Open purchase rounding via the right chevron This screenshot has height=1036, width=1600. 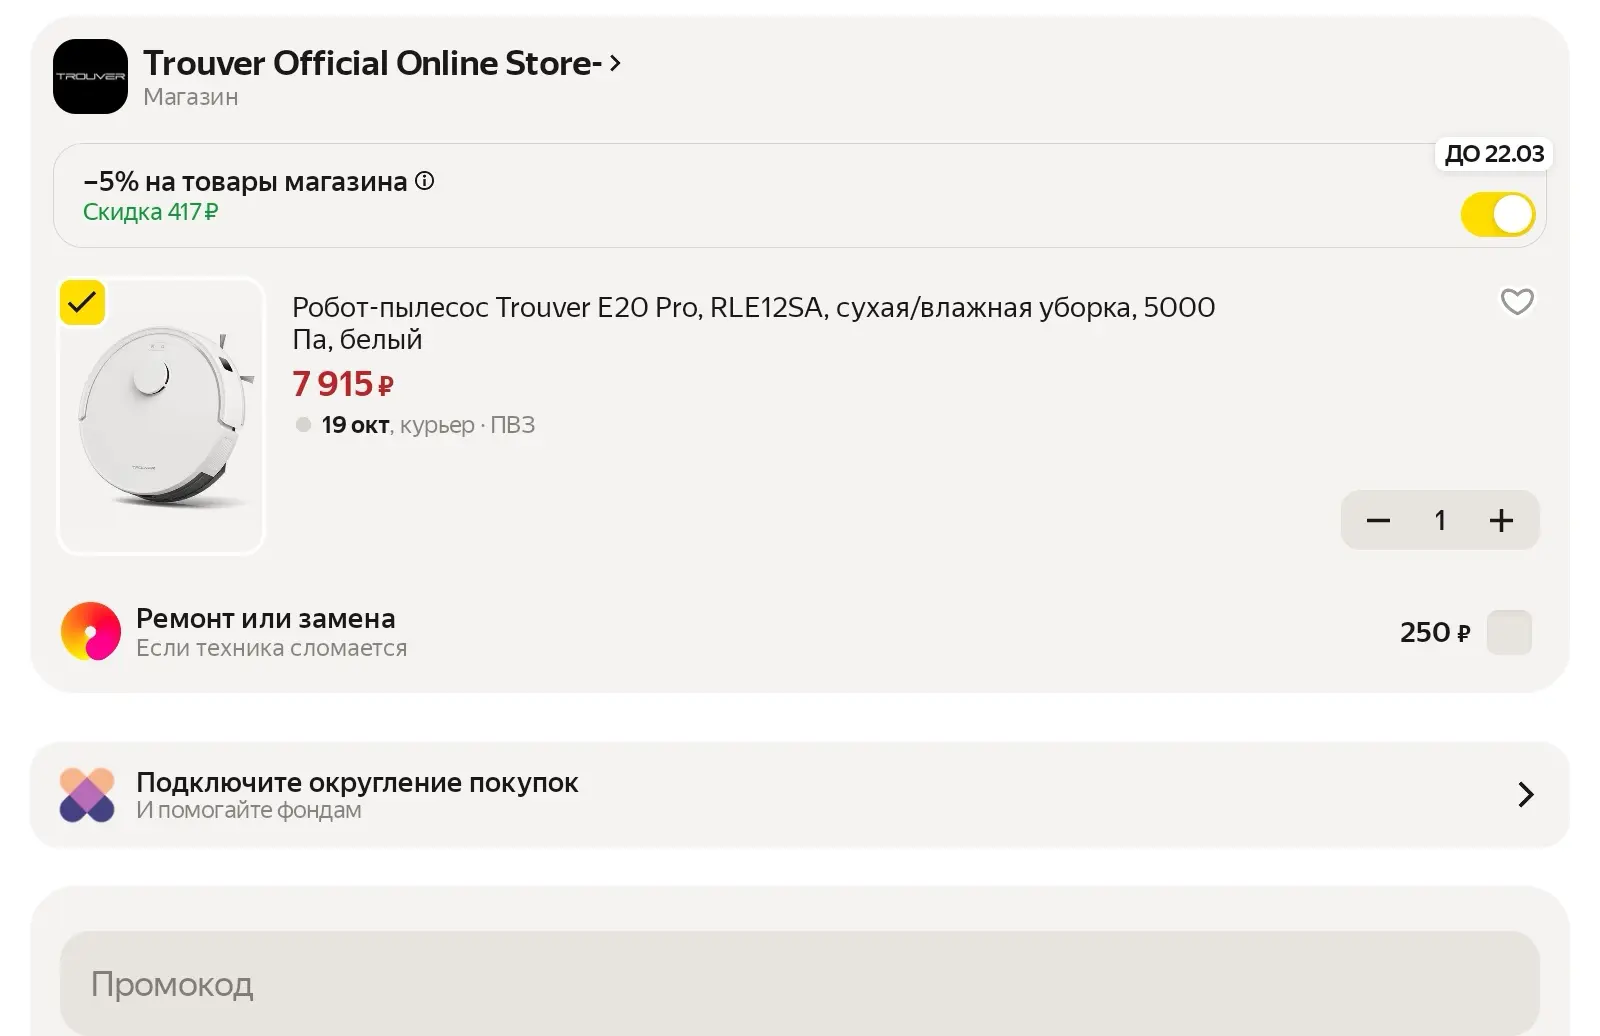tap(1526, 794)
